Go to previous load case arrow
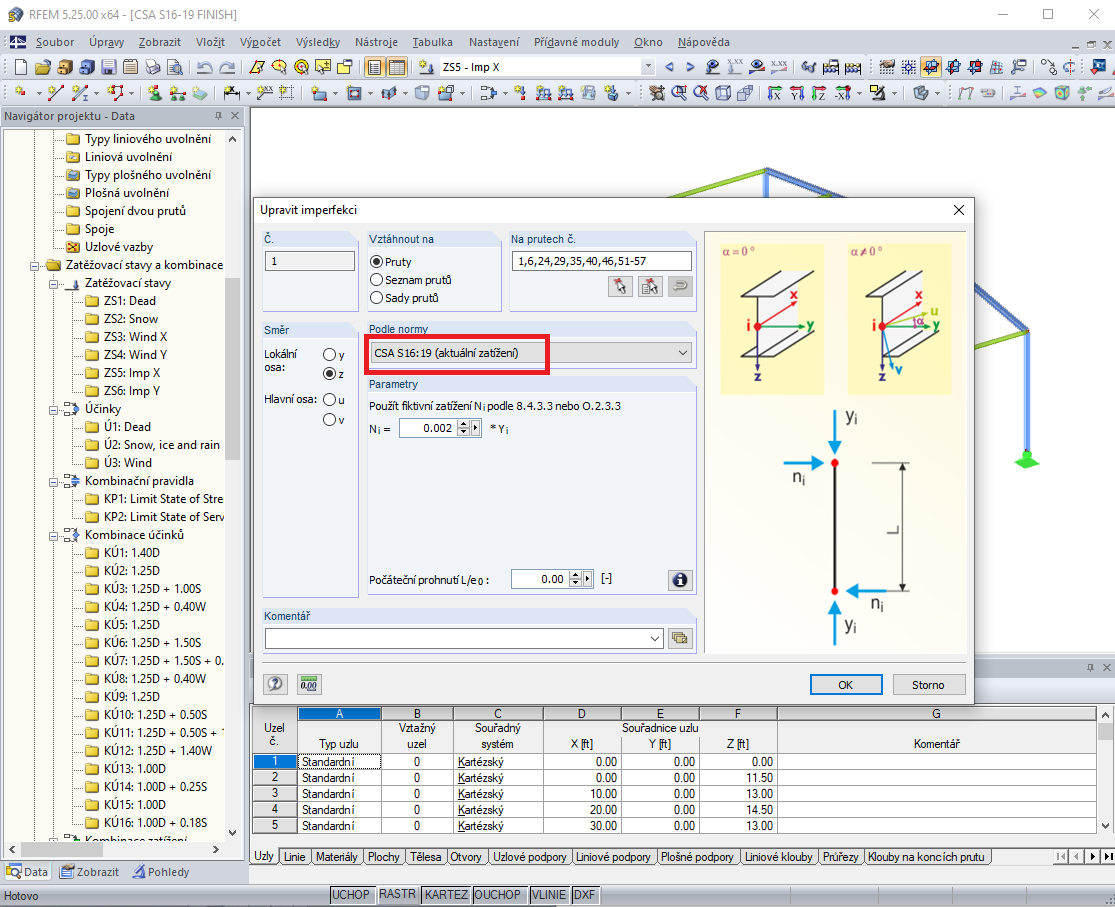 coord(669,67)
